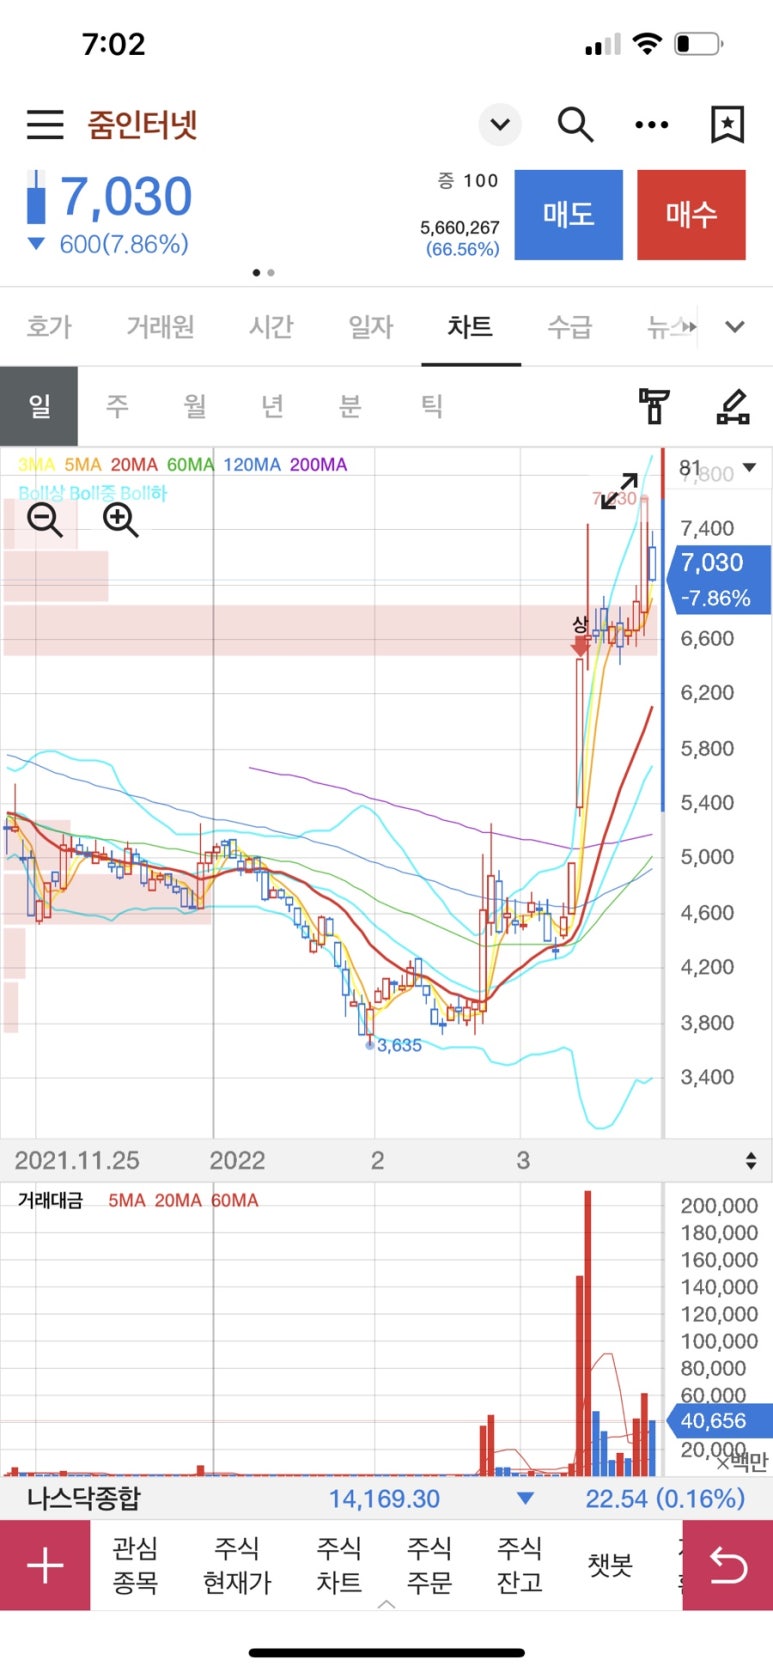Tap the candle icon beside price
Viewport: 773px width, 1672px height.
click(37, 196)
